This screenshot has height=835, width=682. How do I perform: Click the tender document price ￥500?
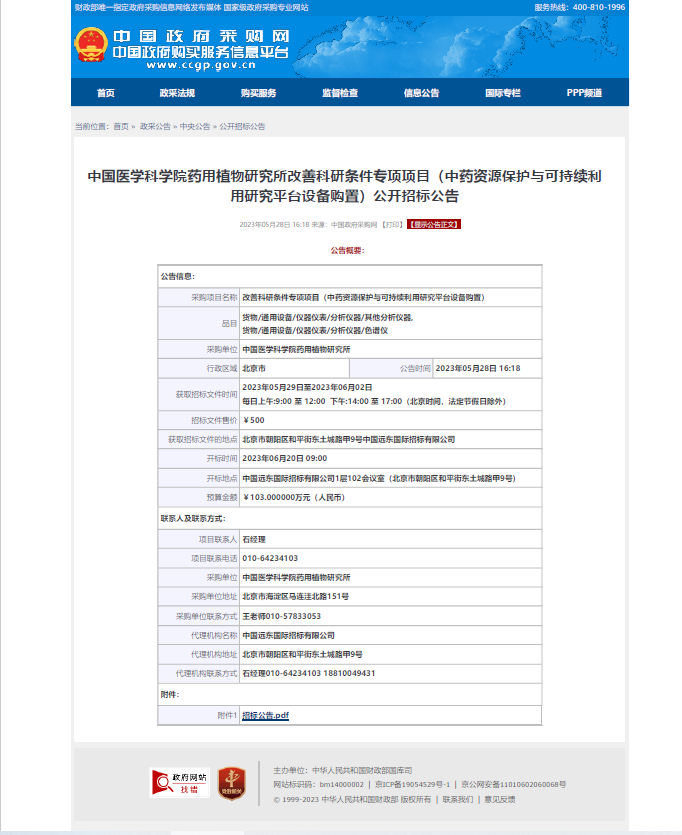point(253,420)
